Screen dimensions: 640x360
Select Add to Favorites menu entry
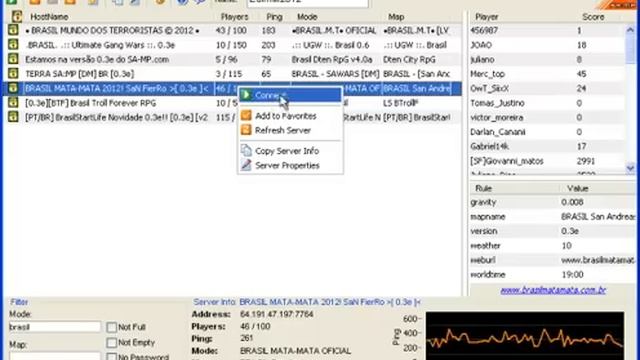coord(290,116)
